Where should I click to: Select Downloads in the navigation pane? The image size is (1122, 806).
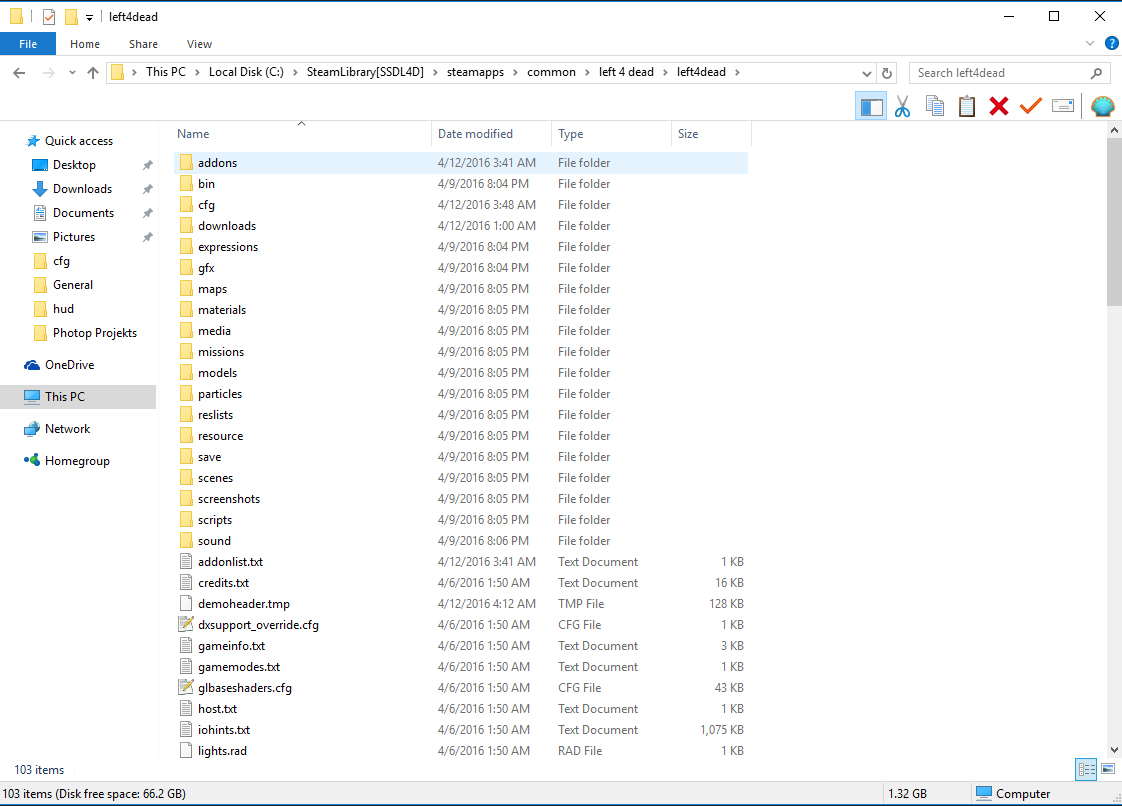click(x=82, y=189)
